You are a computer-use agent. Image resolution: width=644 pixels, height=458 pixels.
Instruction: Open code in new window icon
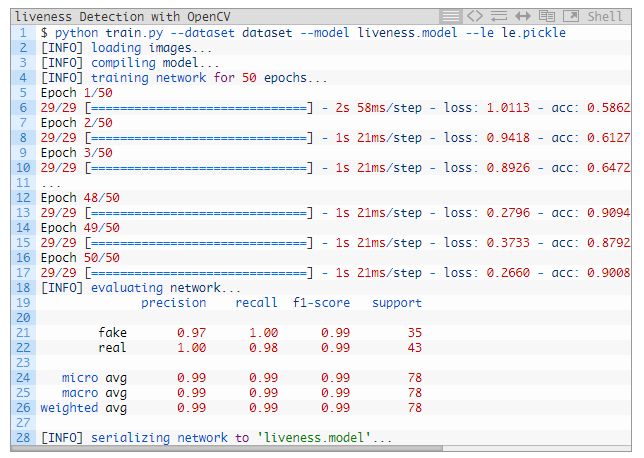point(570,16)
